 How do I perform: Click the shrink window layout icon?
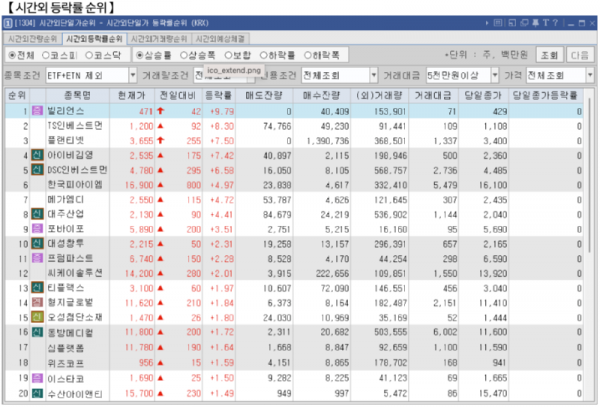(x=512, y=23)
